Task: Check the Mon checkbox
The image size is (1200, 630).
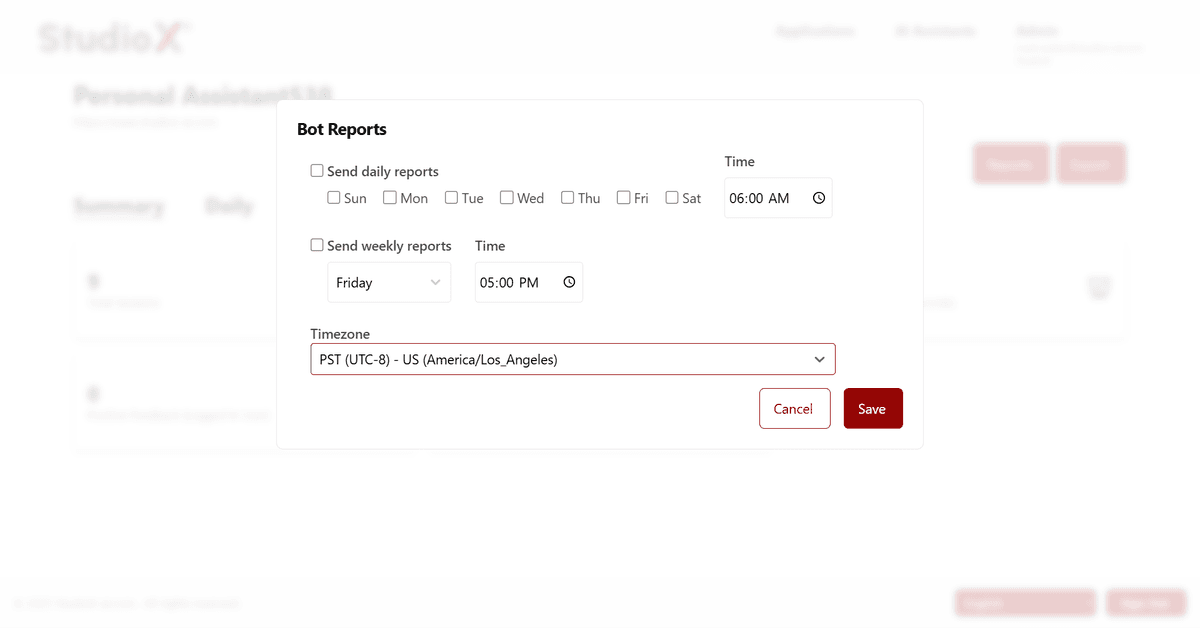Action: click(389, 198)
